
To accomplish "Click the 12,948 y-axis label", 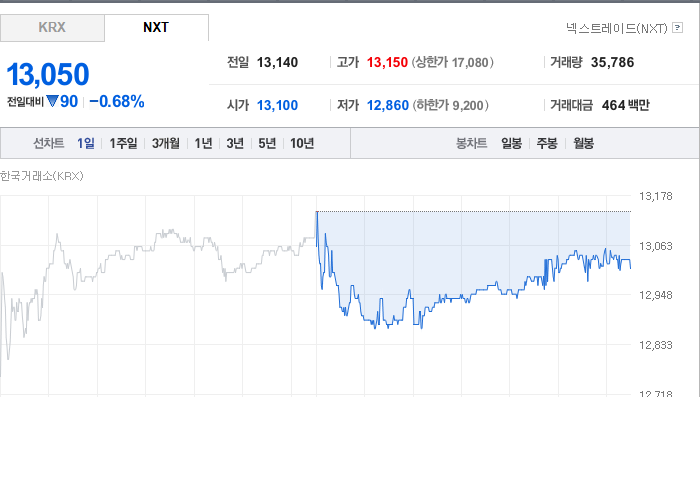I will pos(655,295).
